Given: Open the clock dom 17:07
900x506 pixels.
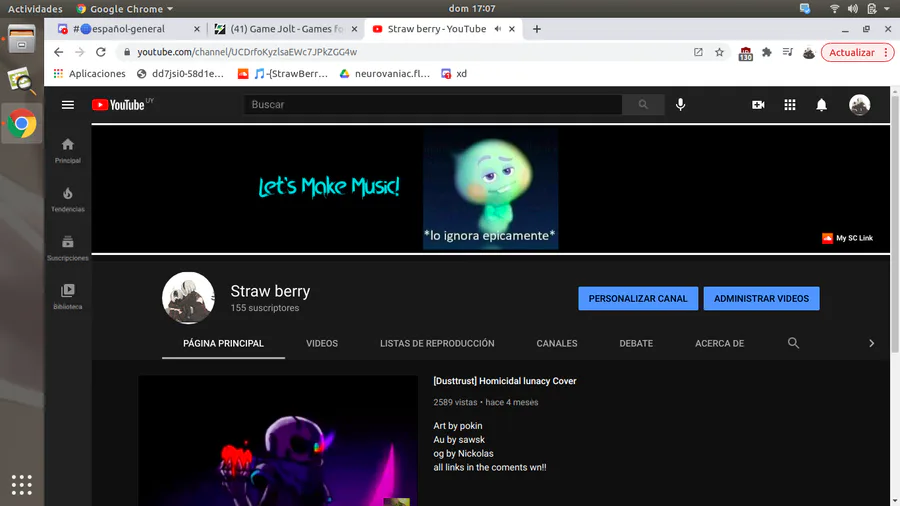Looking at the screenshot, I should pyautogui.click(x=472, y=9).
